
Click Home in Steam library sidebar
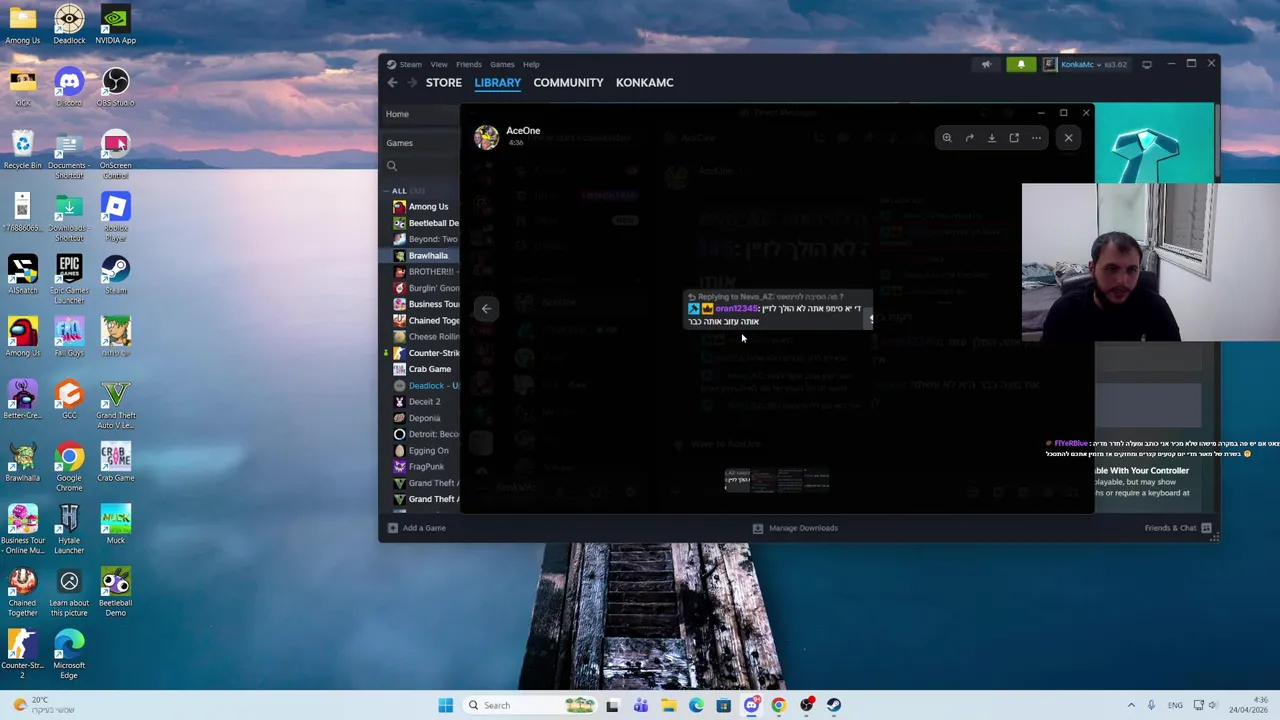tap(397, 114)
